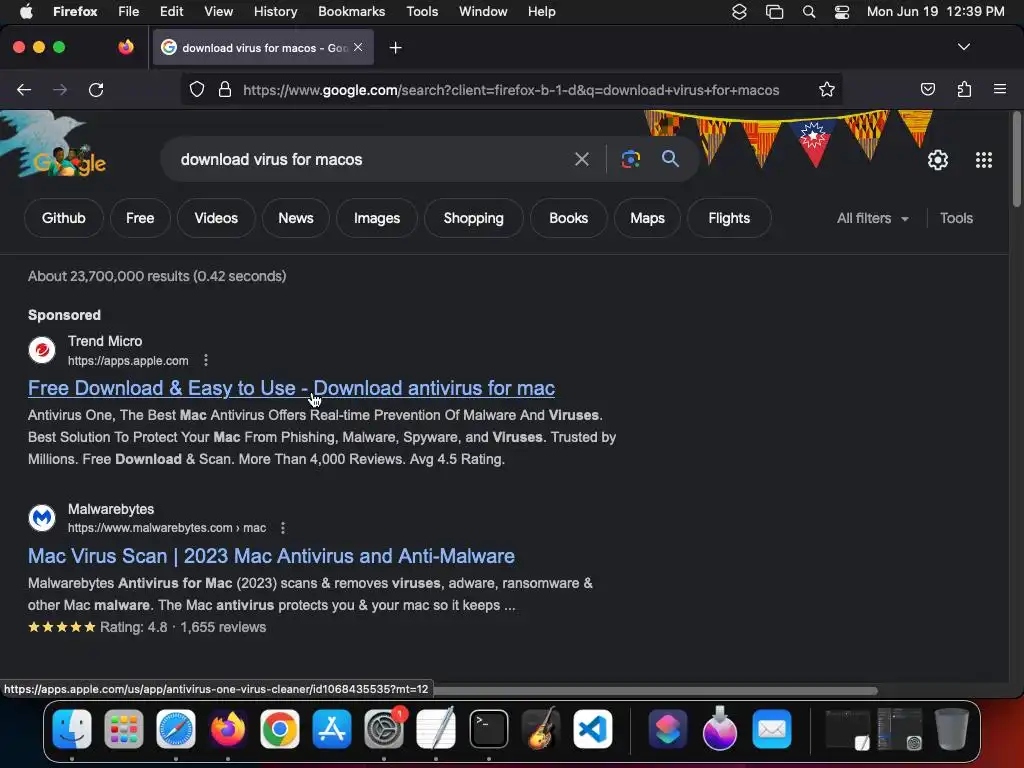Go back to the previous page
This screenshot has height=768, width=1024.
pyautogui.click(x=24, y=89)
